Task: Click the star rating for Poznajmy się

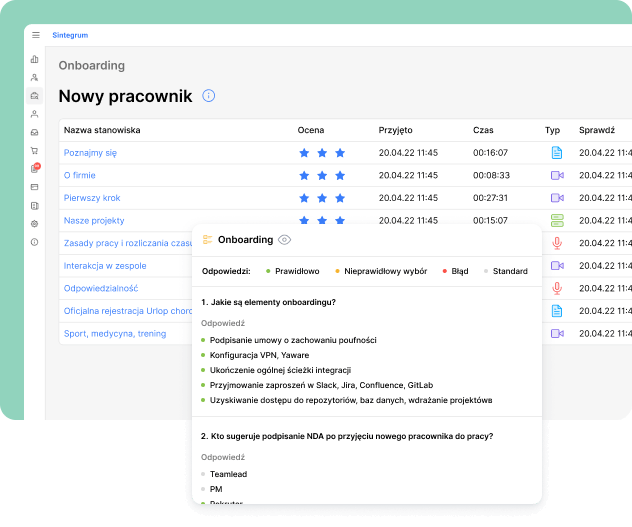Action: coord(322,153)
